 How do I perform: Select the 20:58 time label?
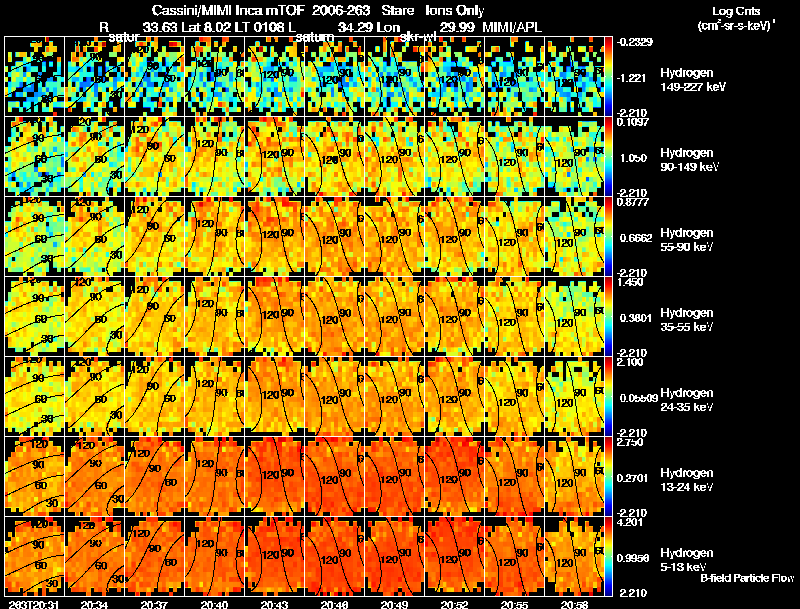pos(574,605)
